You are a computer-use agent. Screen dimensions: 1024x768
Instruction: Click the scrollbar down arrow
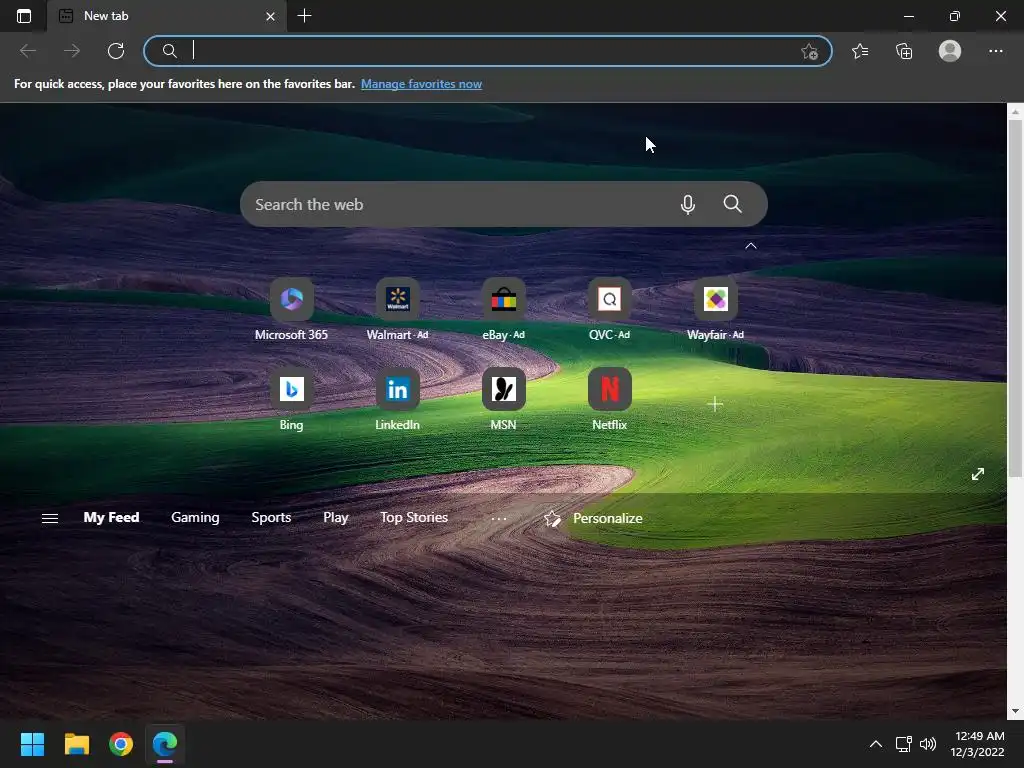pos(1015,711)
